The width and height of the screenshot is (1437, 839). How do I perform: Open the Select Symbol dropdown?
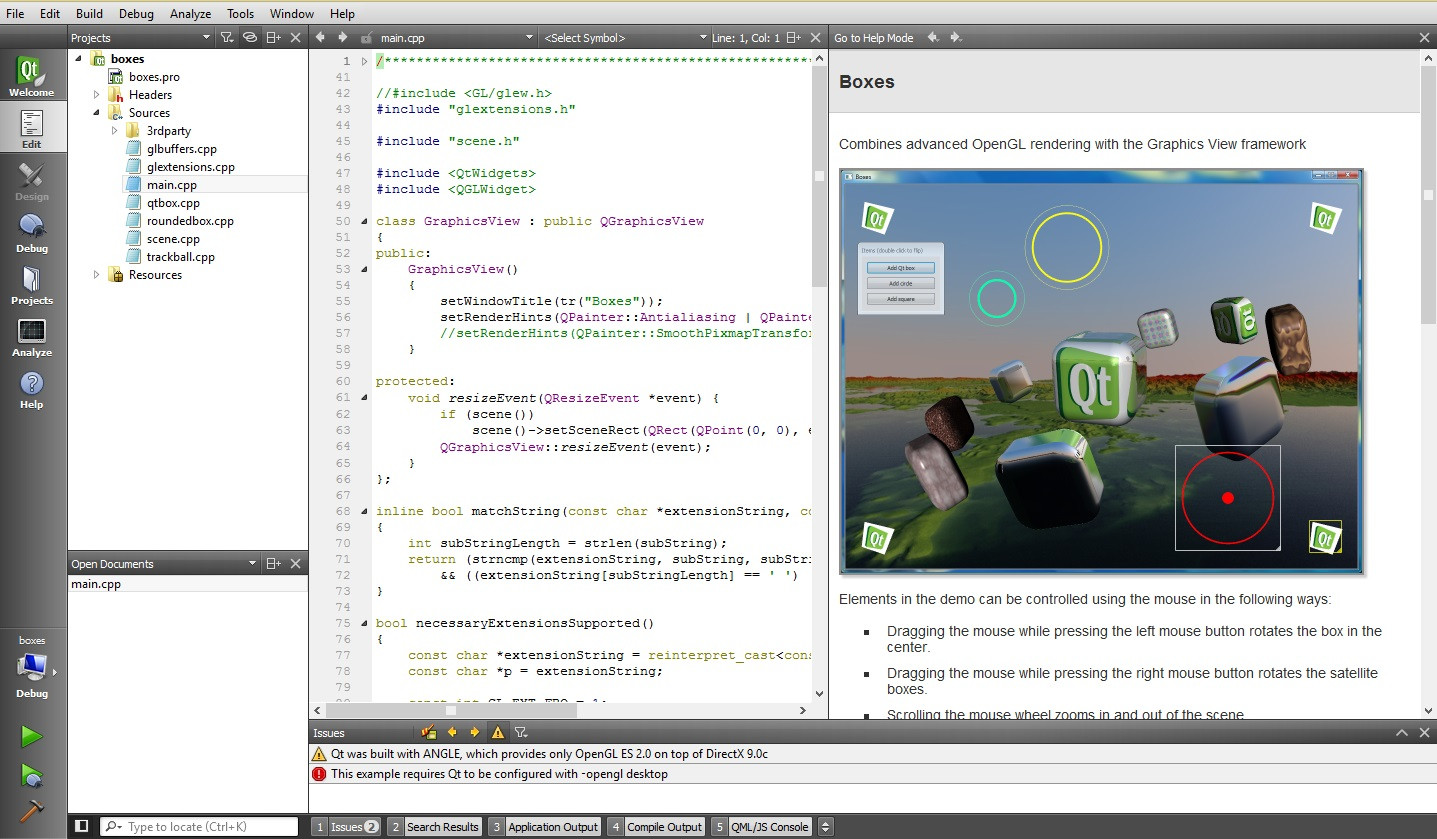pos(625,38)
